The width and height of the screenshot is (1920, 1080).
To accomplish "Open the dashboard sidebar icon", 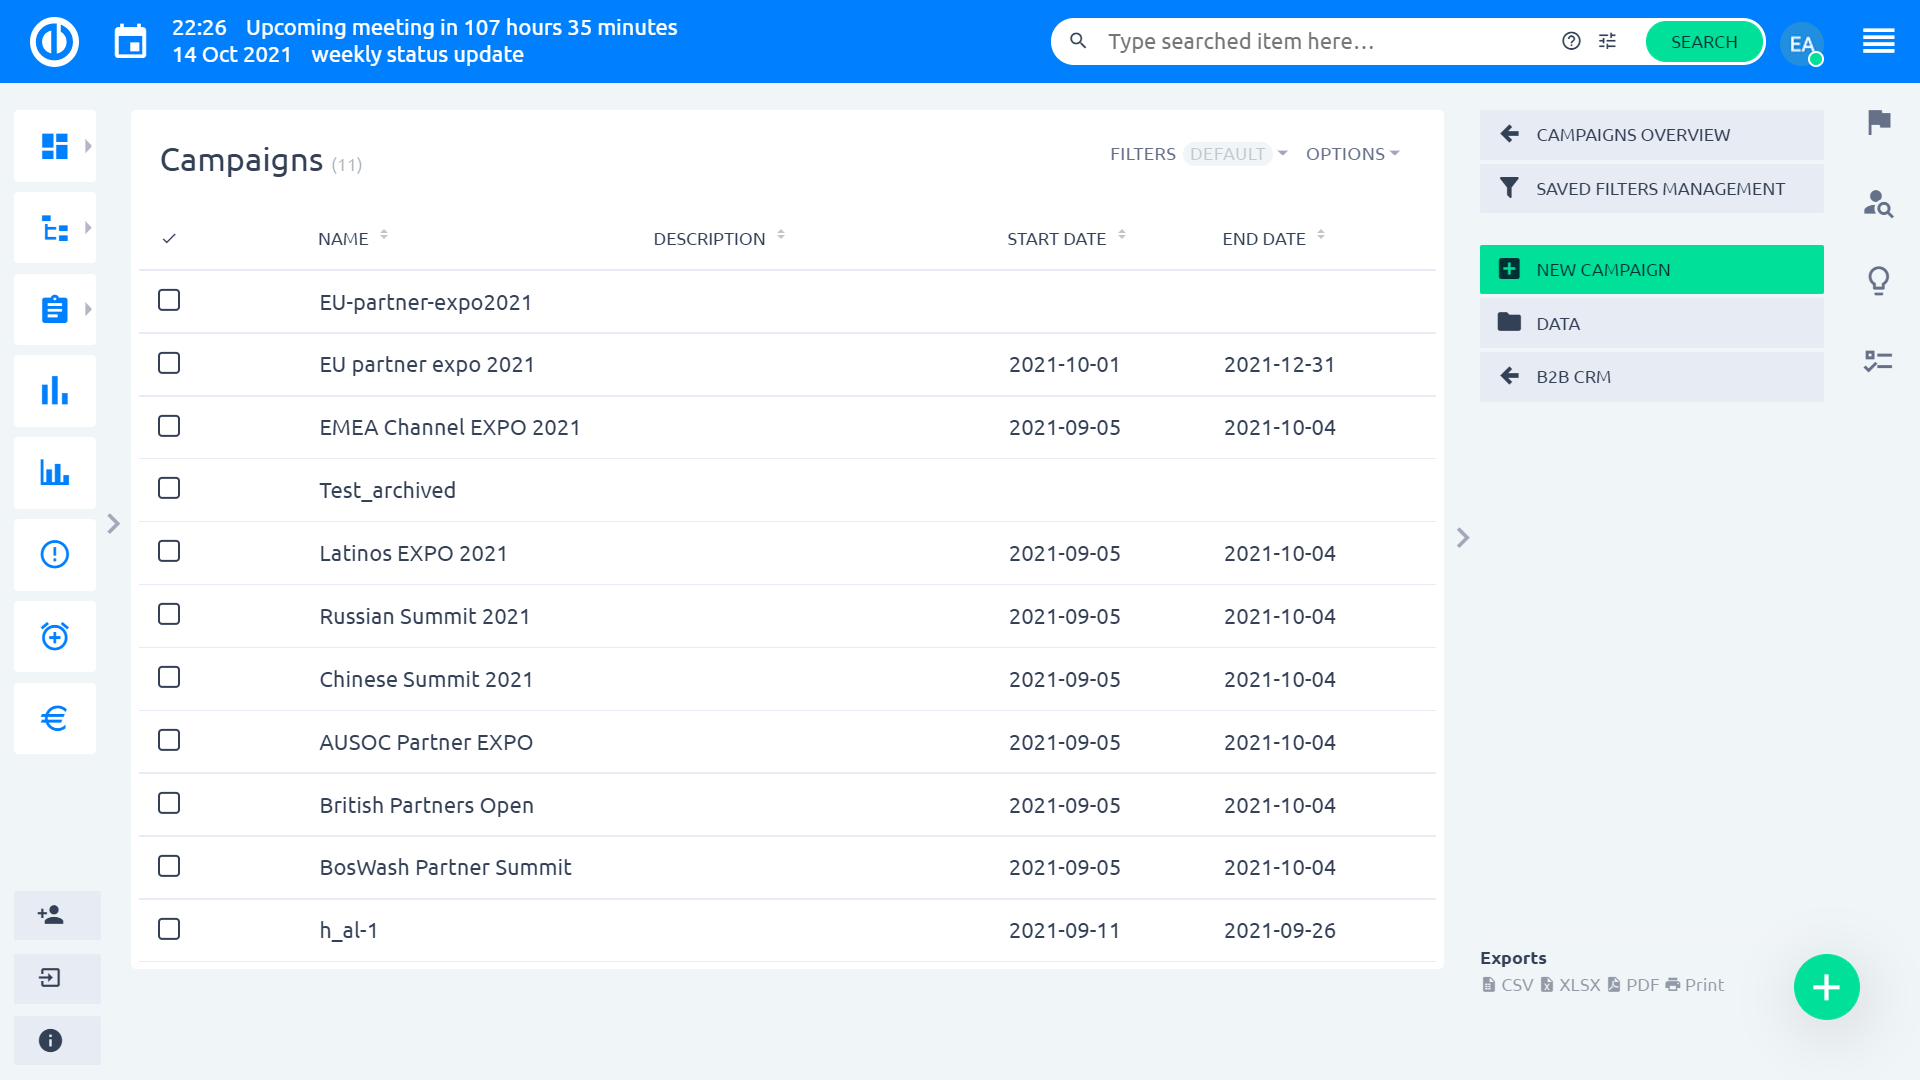I will point(55,146).
